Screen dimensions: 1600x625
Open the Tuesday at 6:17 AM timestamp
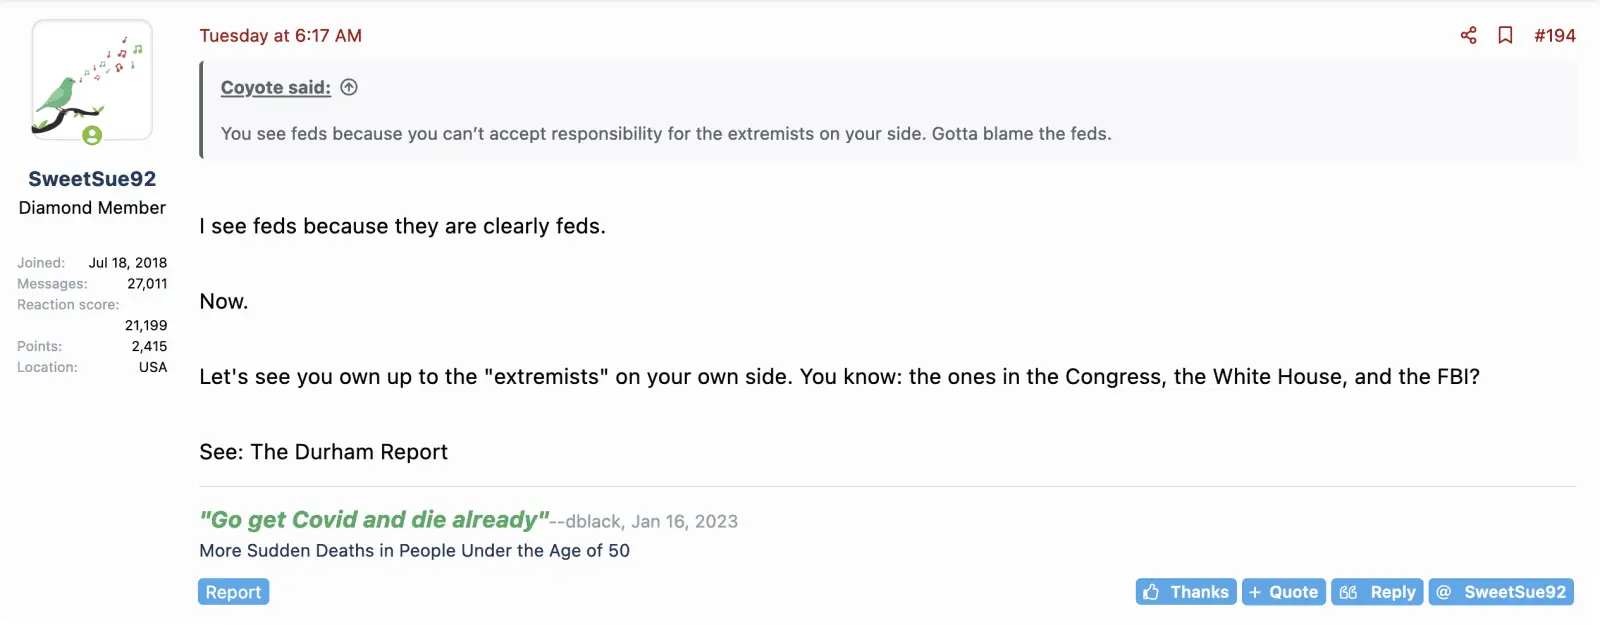point(280,36)
